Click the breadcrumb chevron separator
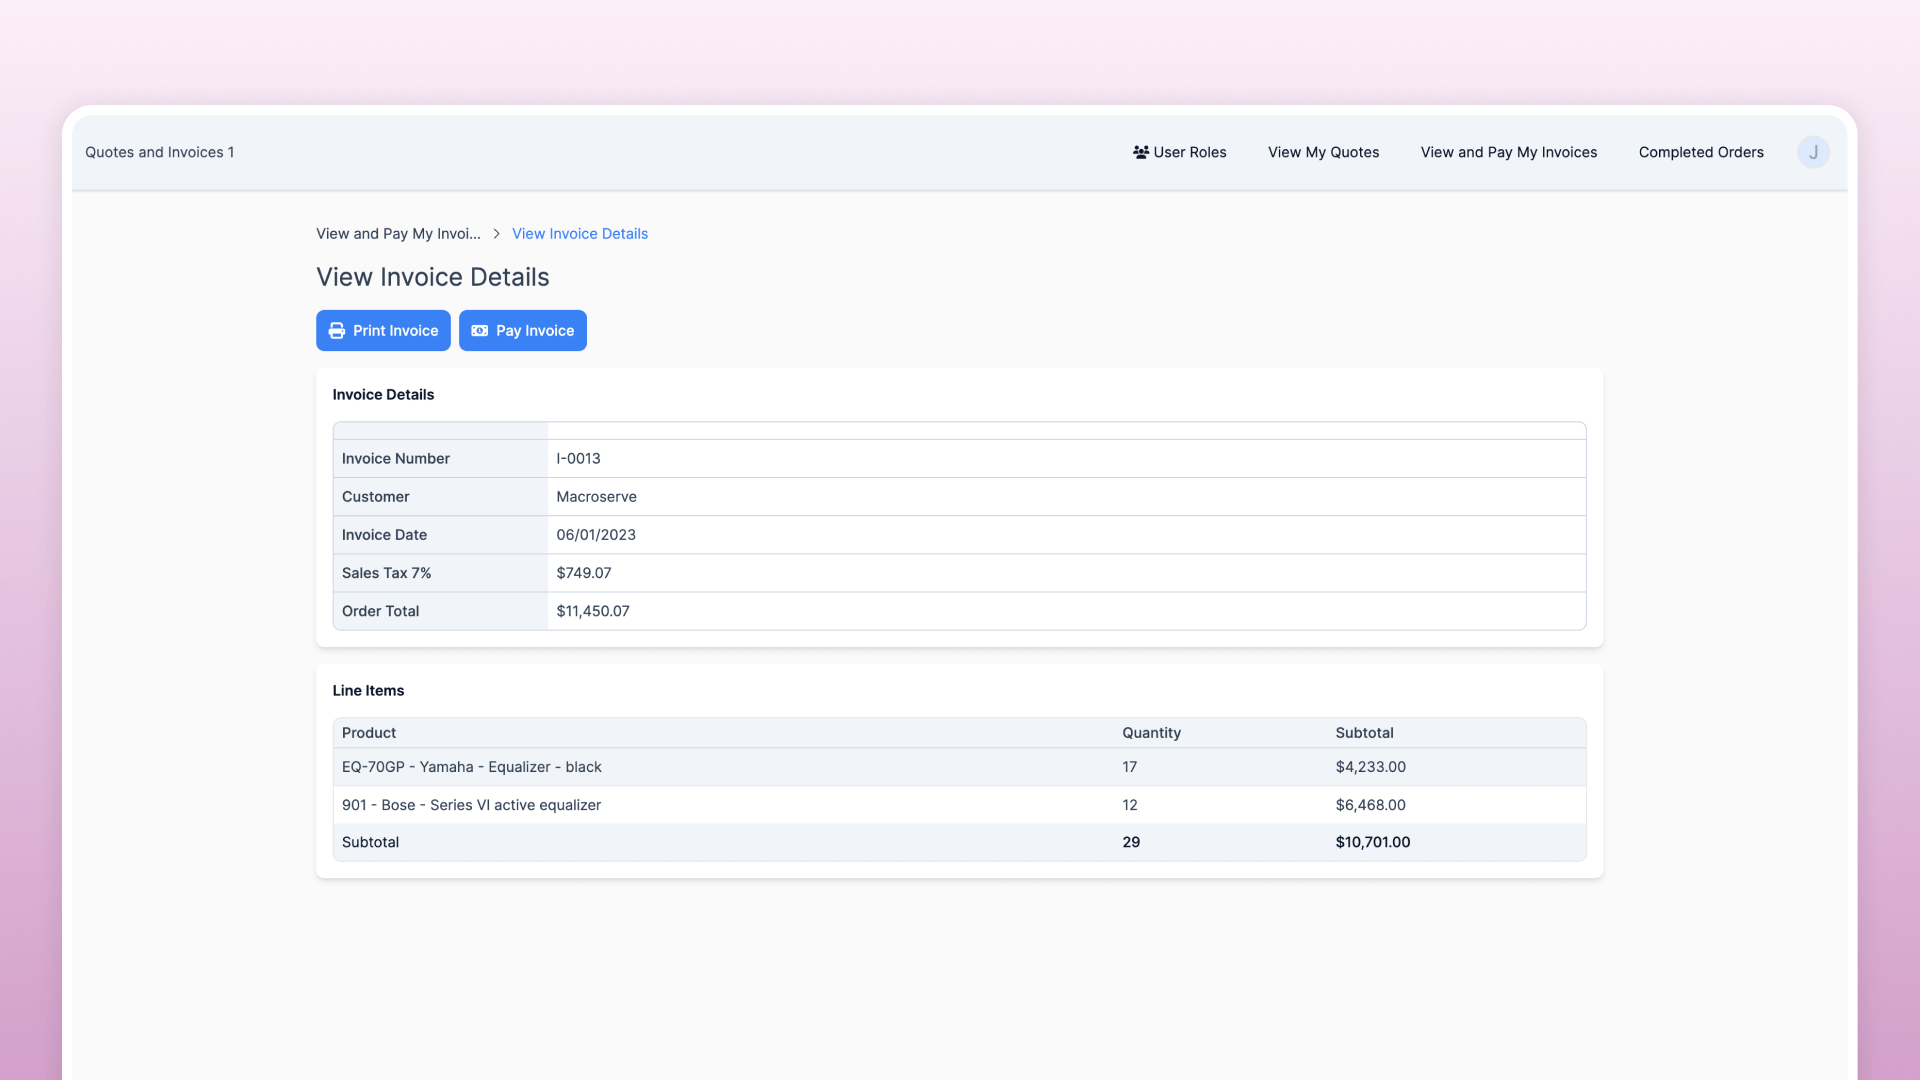The image size is (1920, 1080). 496,234
